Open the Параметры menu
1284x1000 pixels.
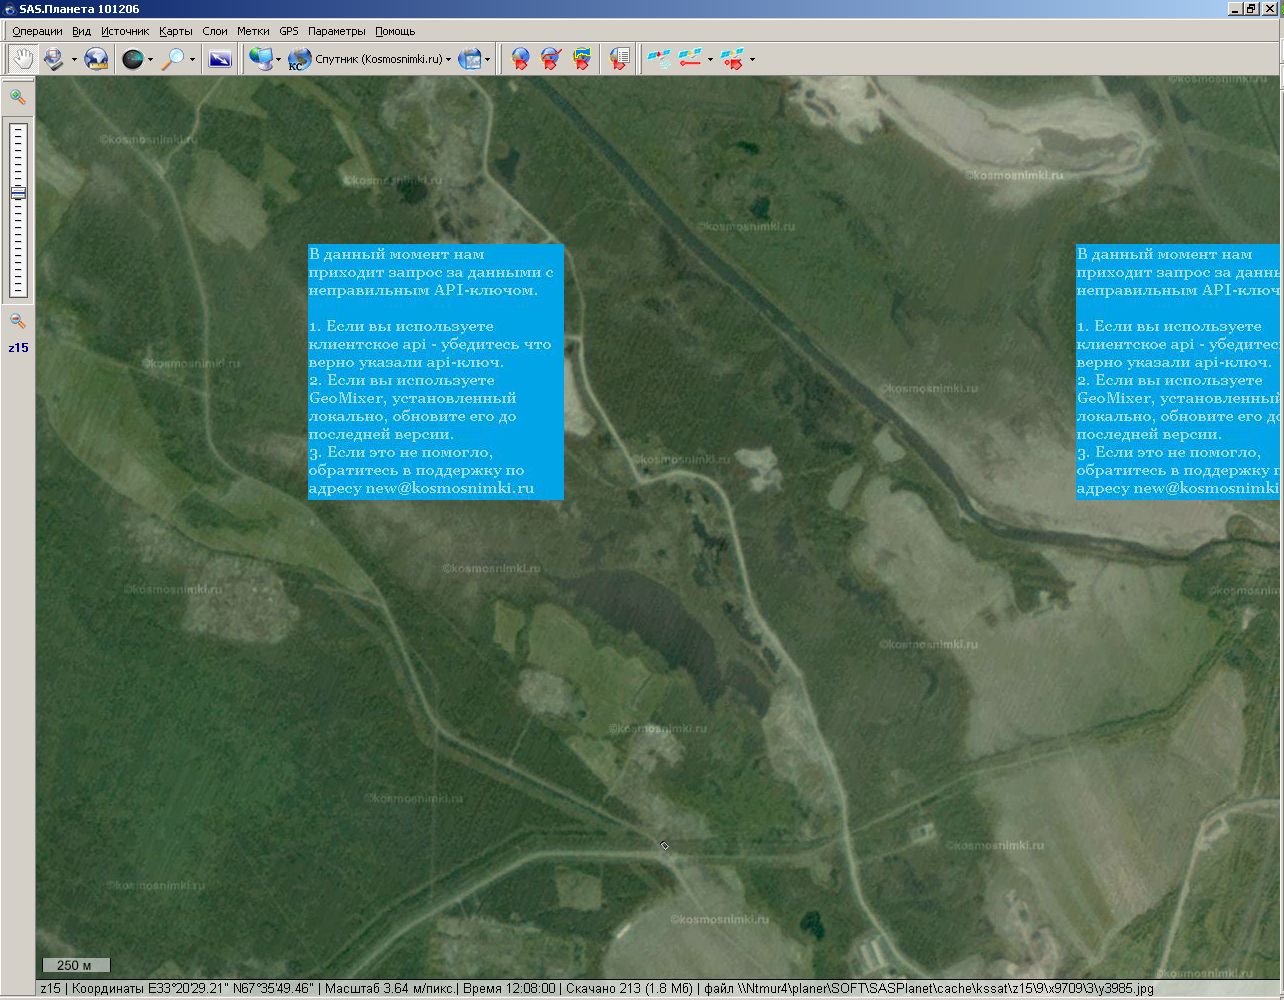coord(336,31)
